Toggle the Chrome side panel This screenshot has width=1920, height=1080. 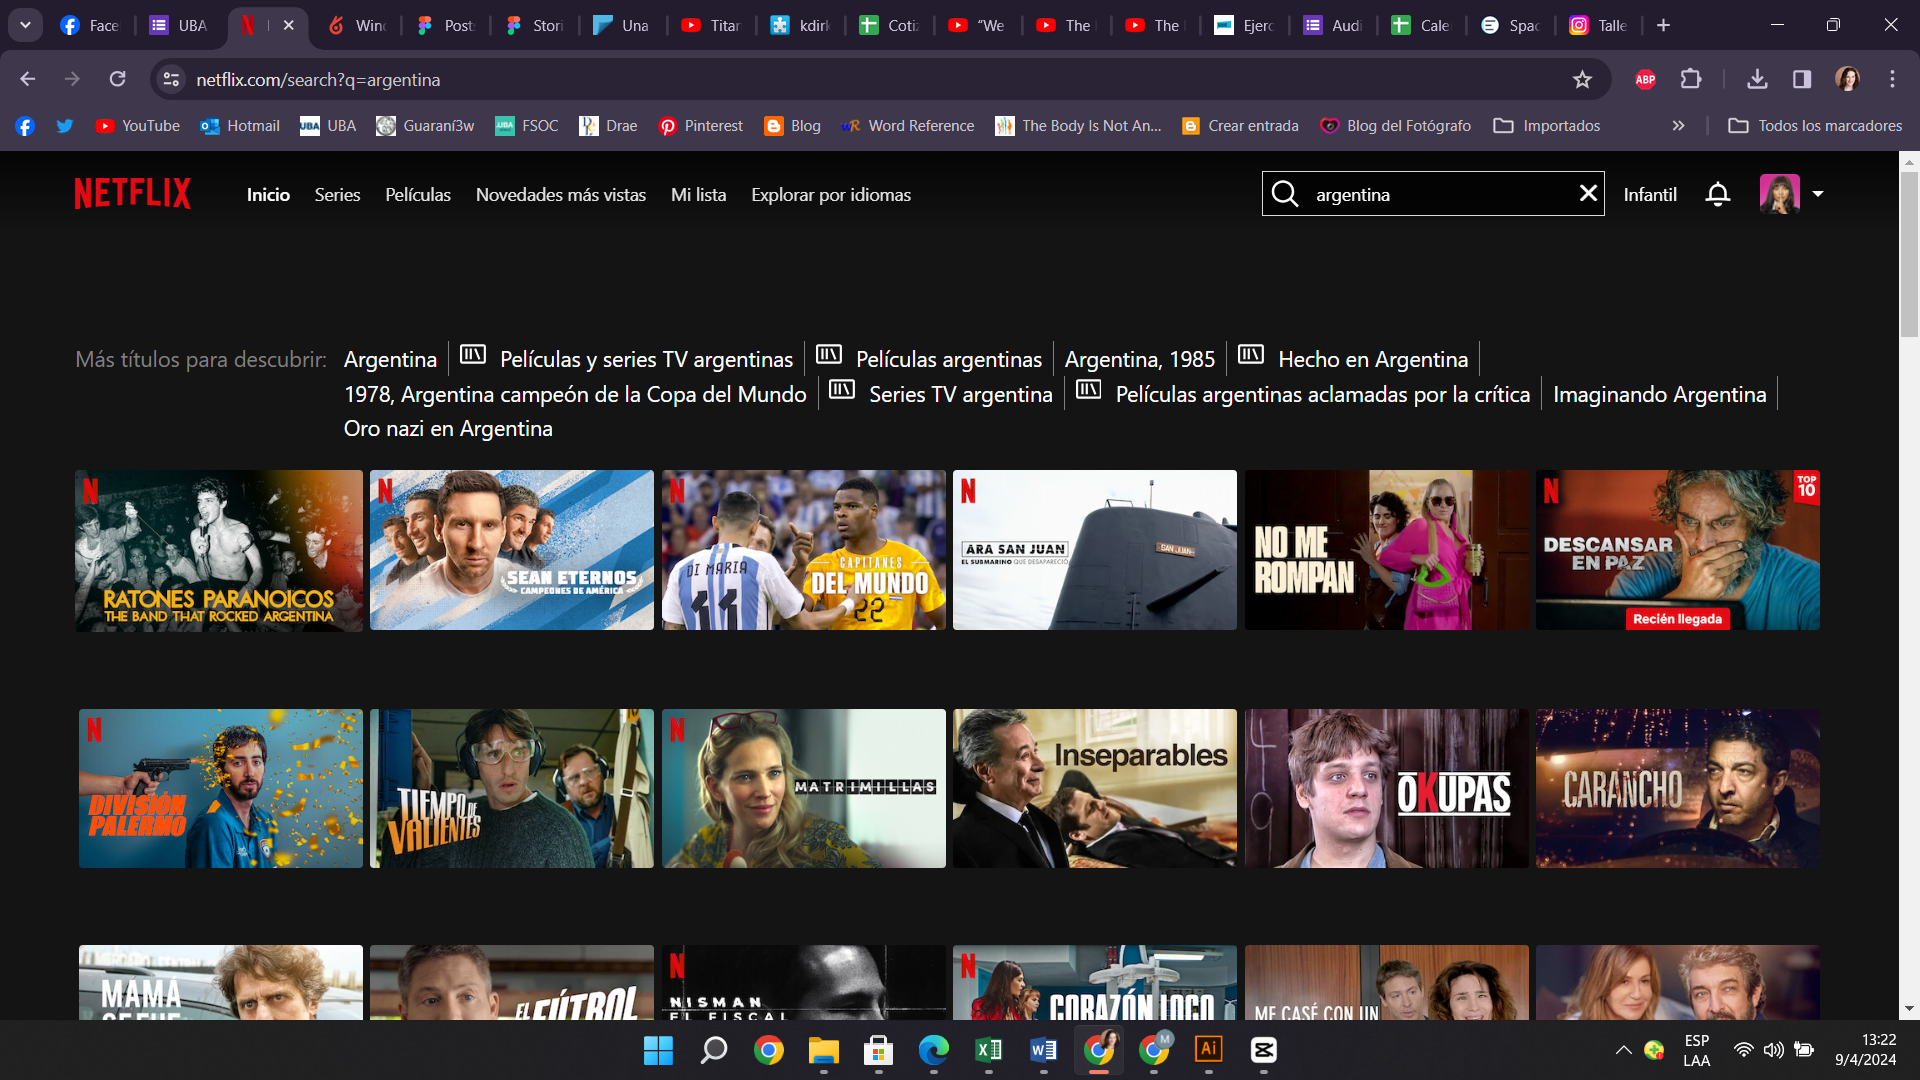[1802, 79]
